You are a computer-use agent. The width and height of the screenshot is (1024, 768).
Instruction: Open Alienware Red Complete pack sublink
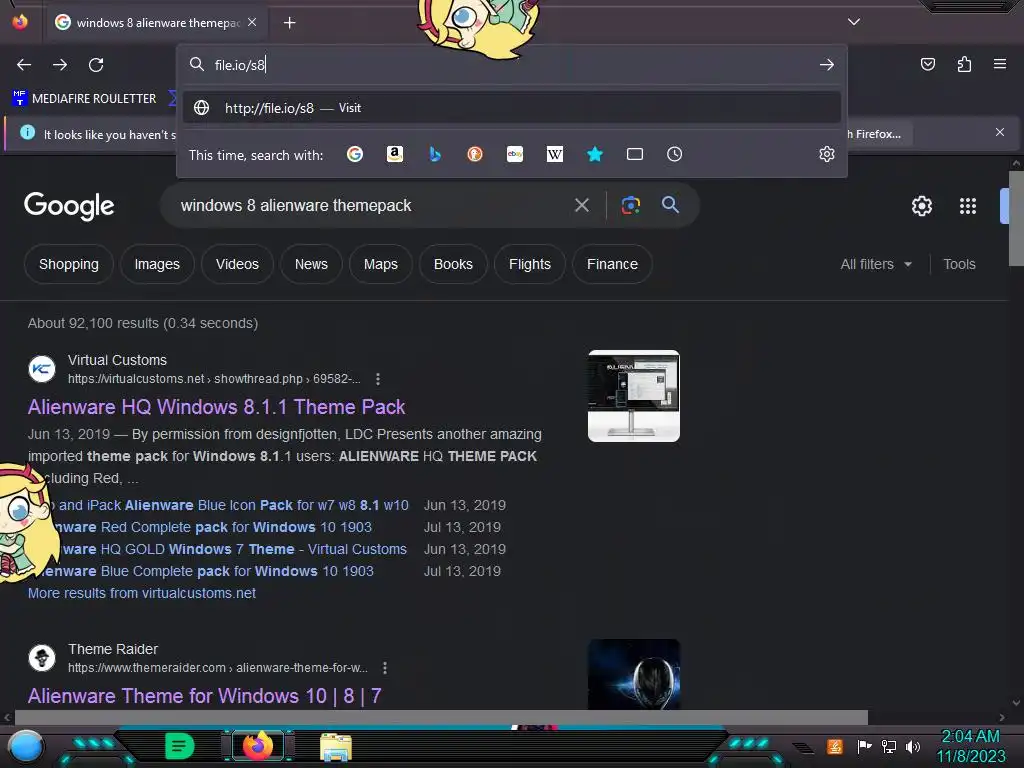coord(209,527)
